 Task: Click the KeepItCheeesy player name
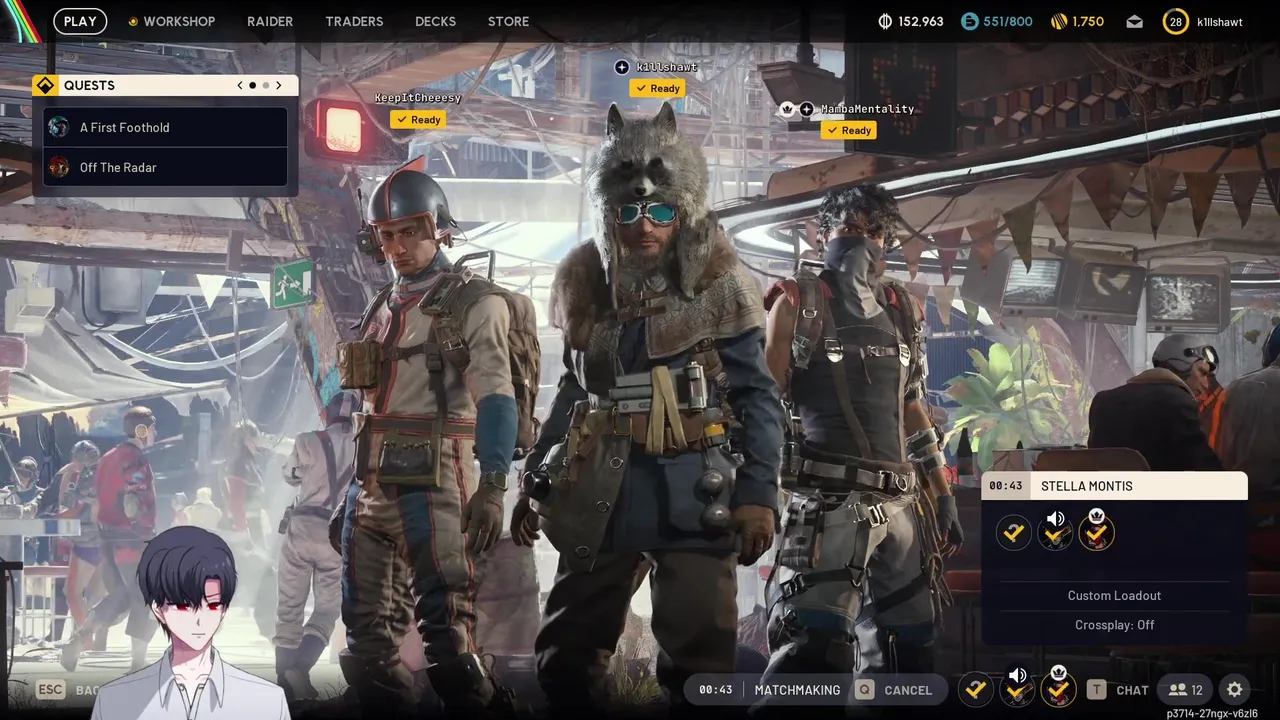(x=418, y=98)
